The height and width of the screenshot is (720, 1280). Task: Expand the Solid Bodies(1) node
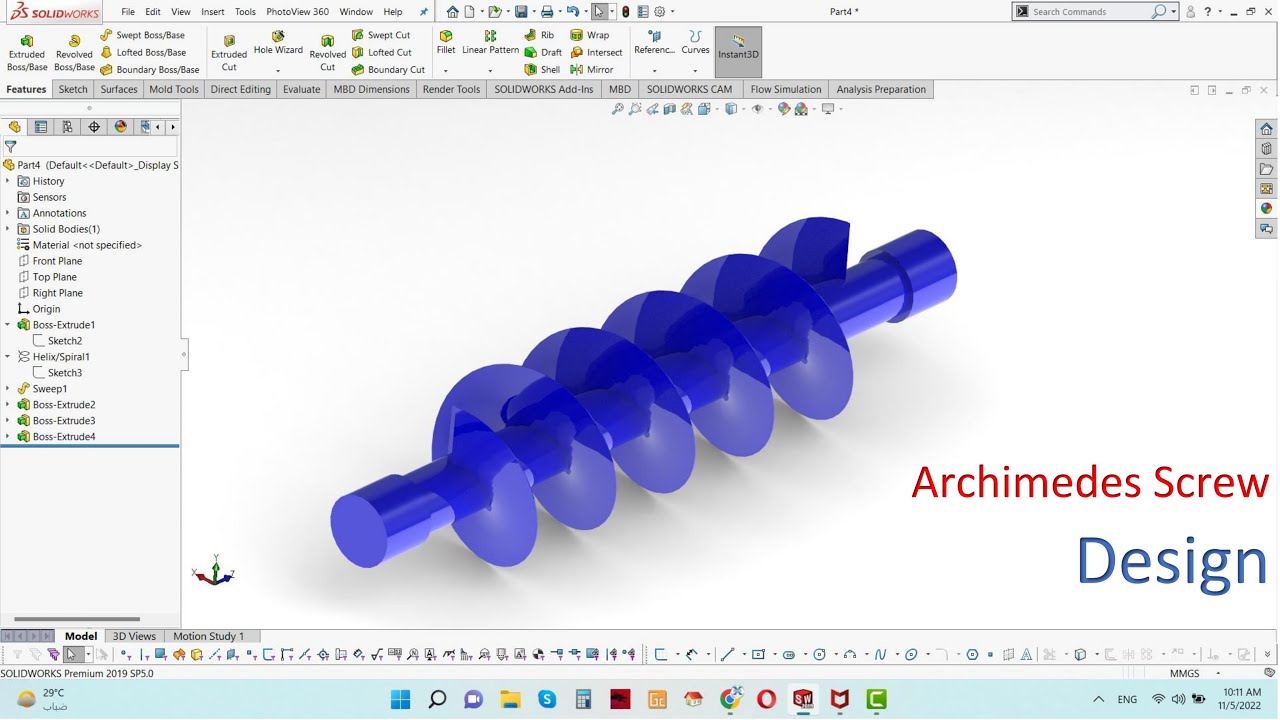pyautogui.click(x=8, y=229)
